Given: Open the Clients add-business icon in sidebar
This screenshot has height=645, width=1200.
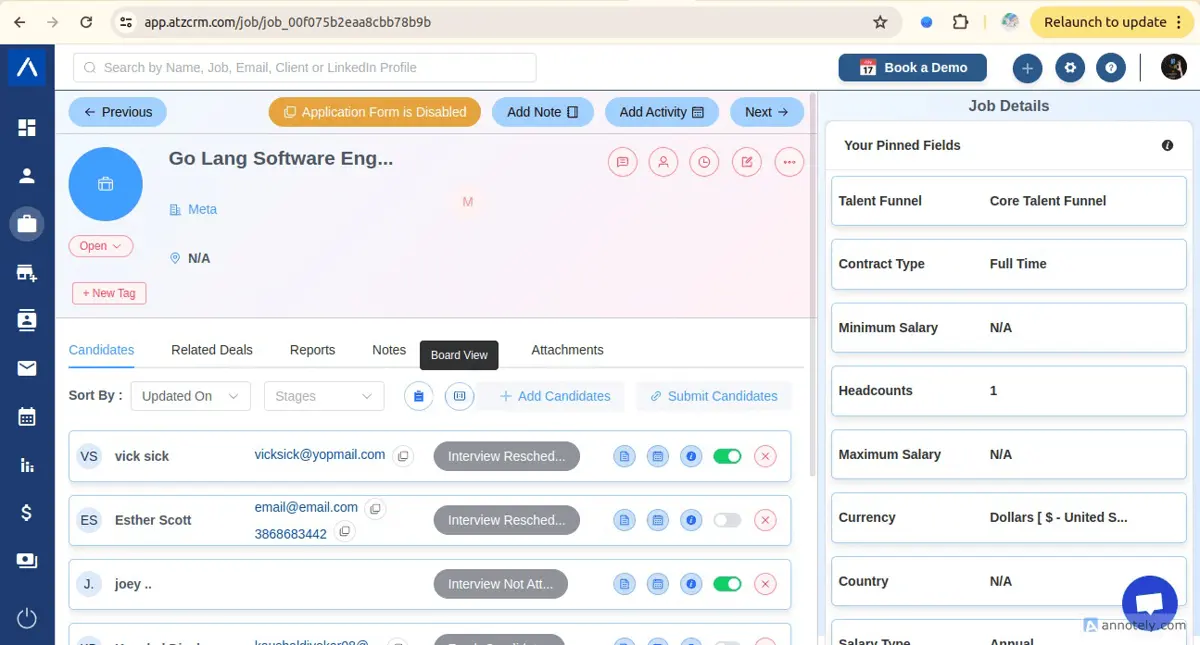Looking at the screenshot, I should pos(27,273).
